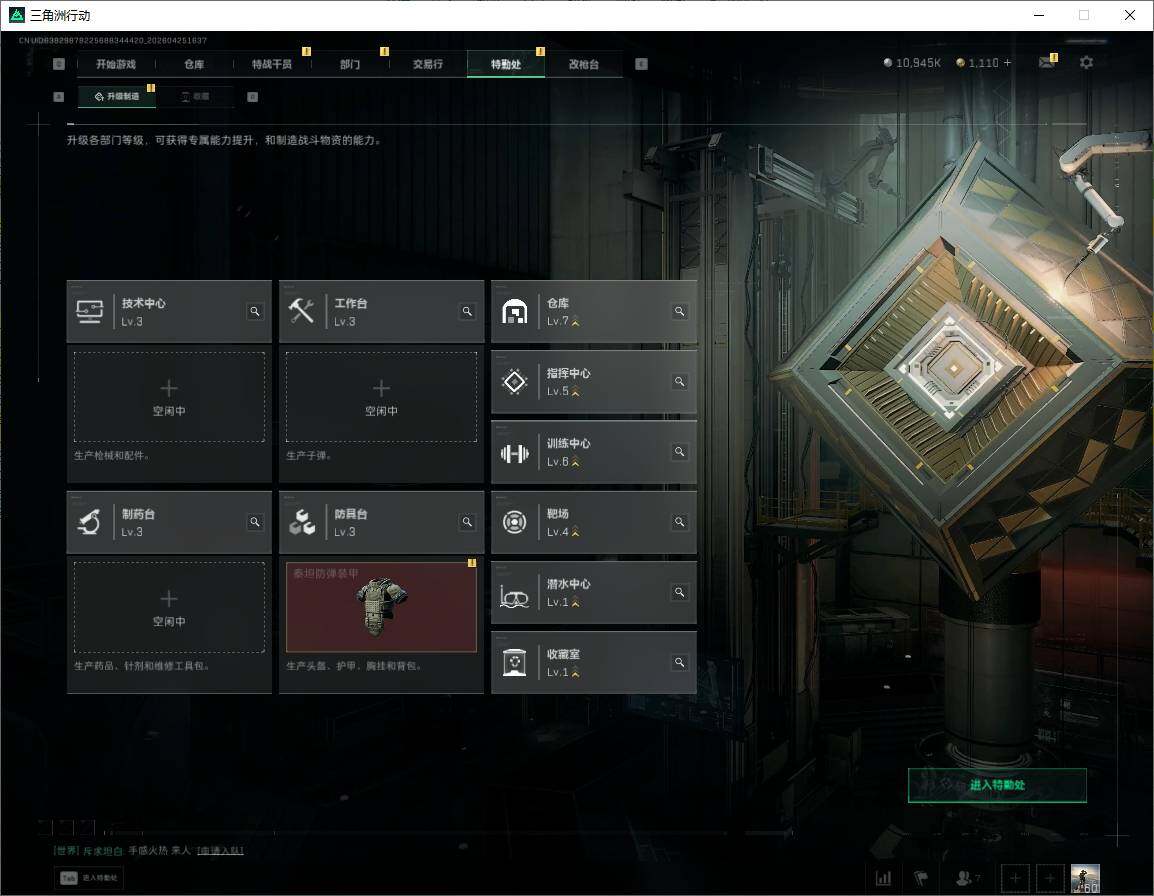This screenshot has width=1154, height=896.
Task: Click the 收藏室 display case icon
Action: (514, 663)
